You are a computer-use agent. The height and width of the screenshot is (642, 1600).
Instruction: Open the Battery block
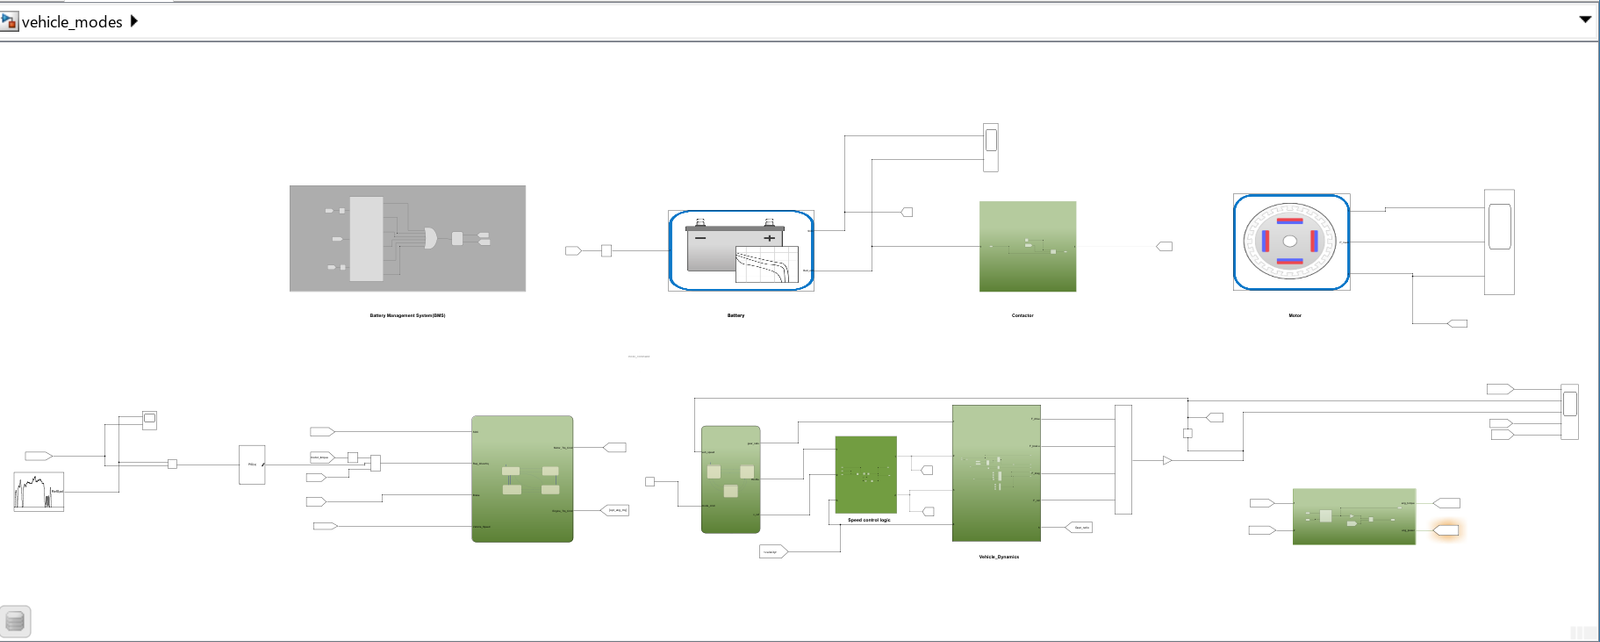click(x=741, y=250)
